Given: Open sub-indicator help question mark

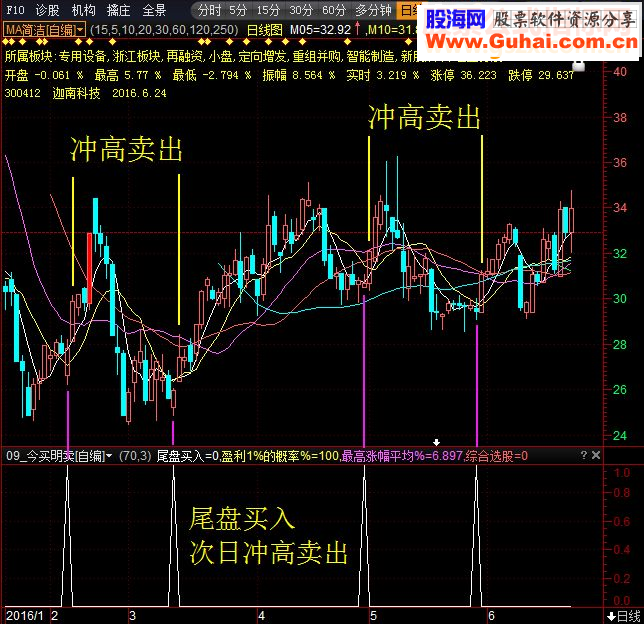Looking at the screenshot, I should tap(584, 455).
